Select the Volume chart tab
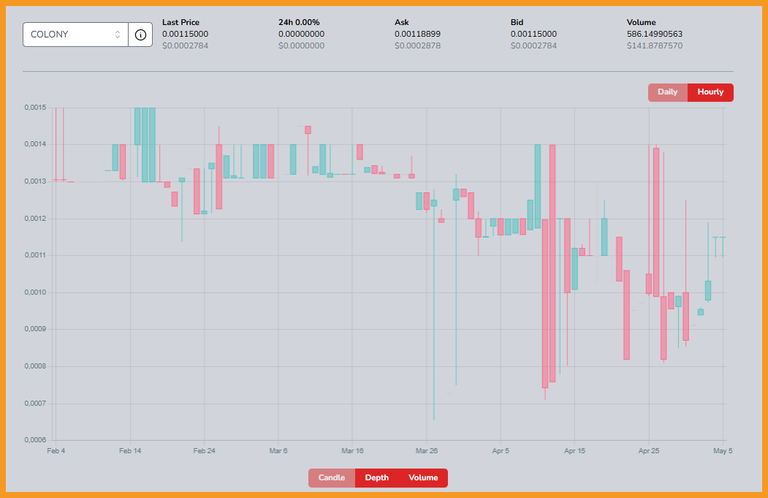 click(423, 478)
